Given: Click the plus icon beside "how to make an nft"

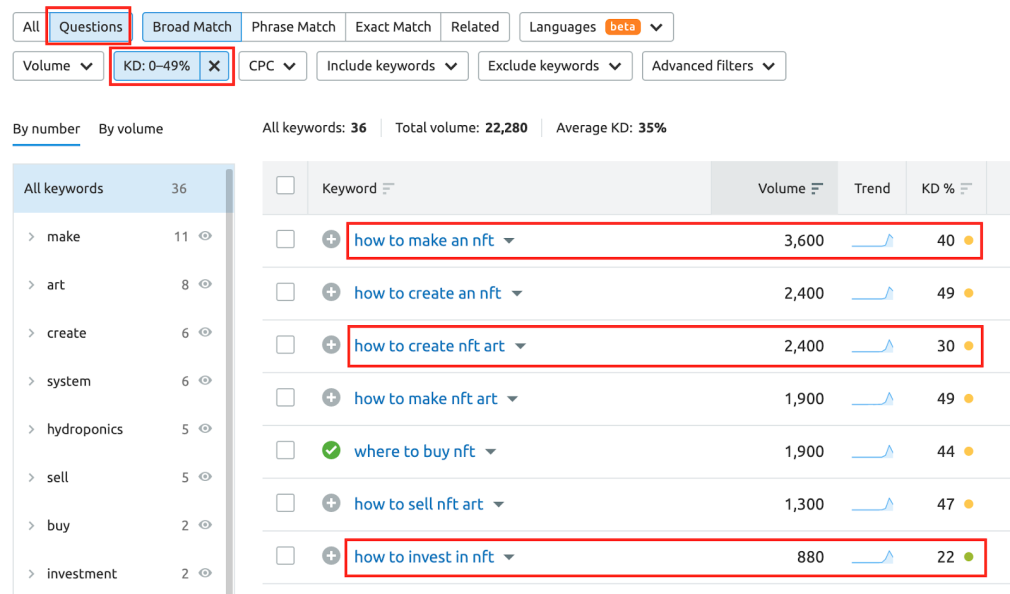Looking at the screenshot, I should point(330,240).
